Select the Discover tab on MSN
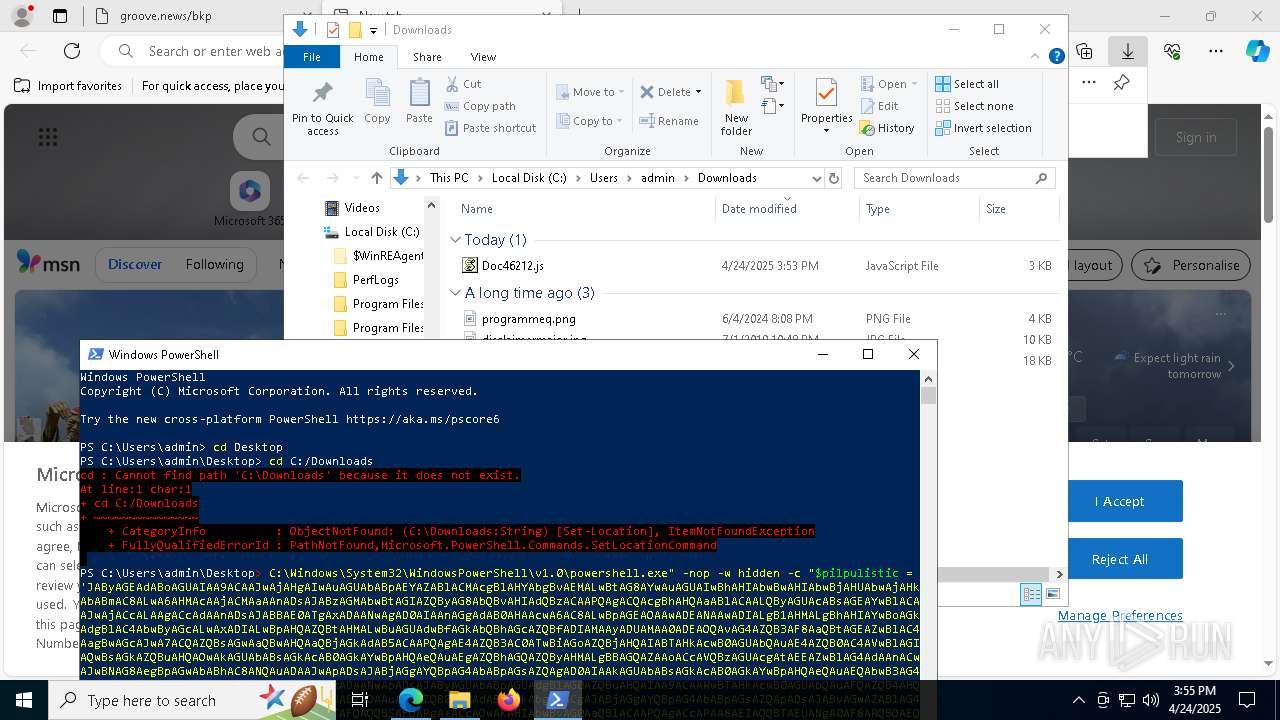Image resolution: width=1280 pixels, height=720 pixels. tap(135, 264)
